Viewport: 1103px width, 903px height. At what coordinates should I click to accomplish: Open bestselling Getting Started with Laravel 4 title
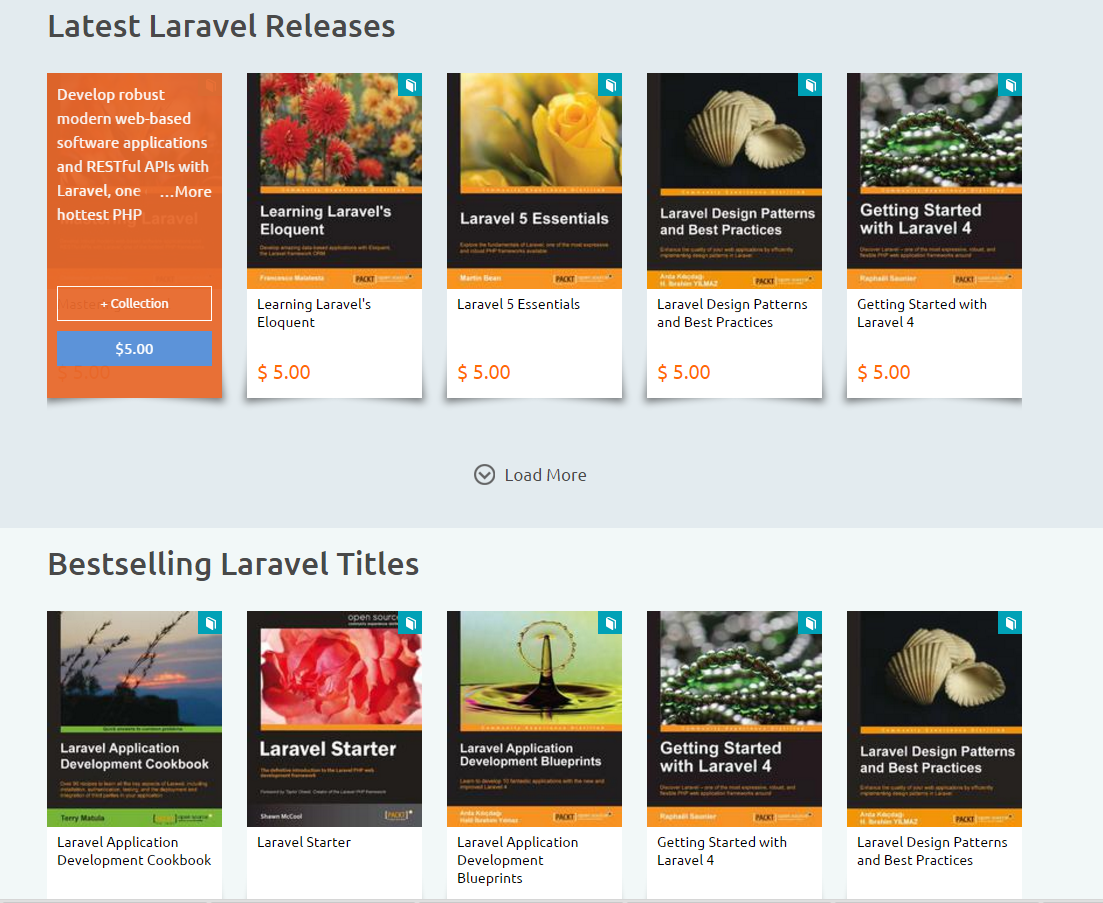coord(722,851)
